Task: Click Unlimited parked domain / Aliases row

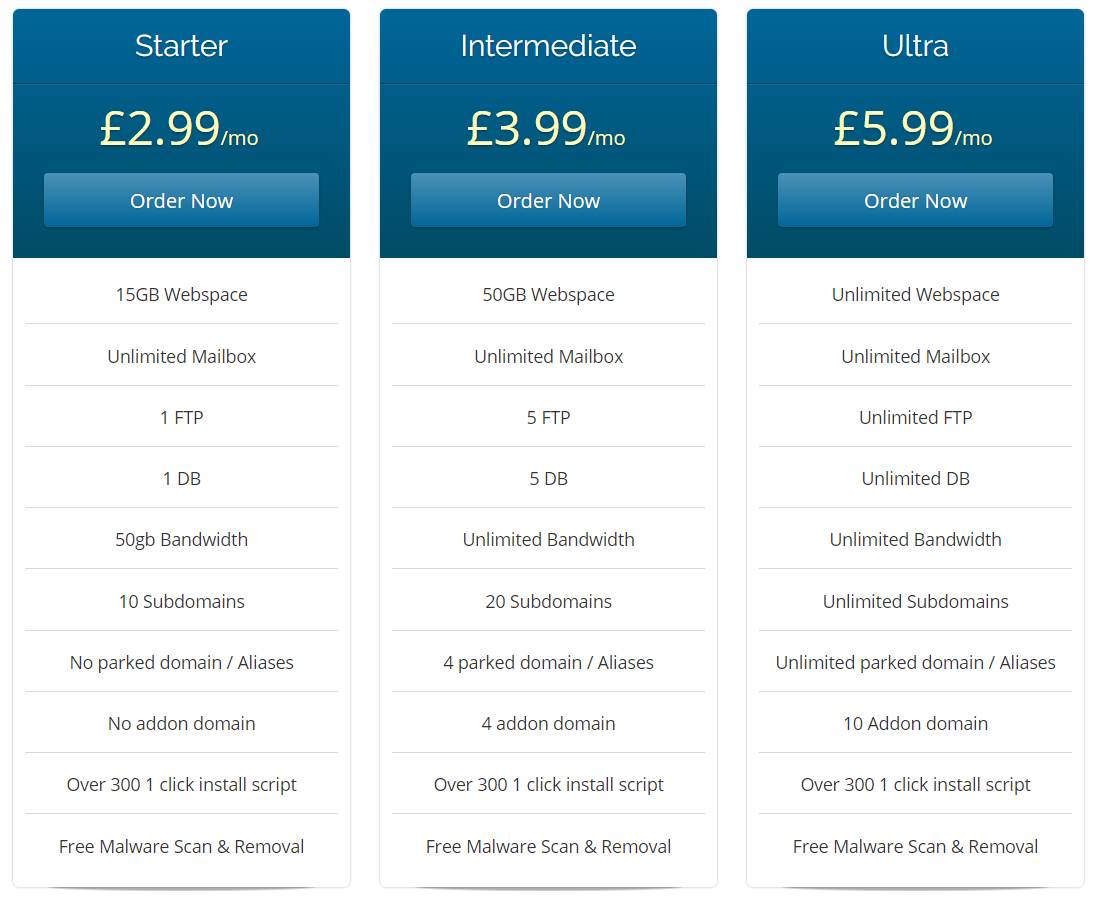Action: coord(916,662)
